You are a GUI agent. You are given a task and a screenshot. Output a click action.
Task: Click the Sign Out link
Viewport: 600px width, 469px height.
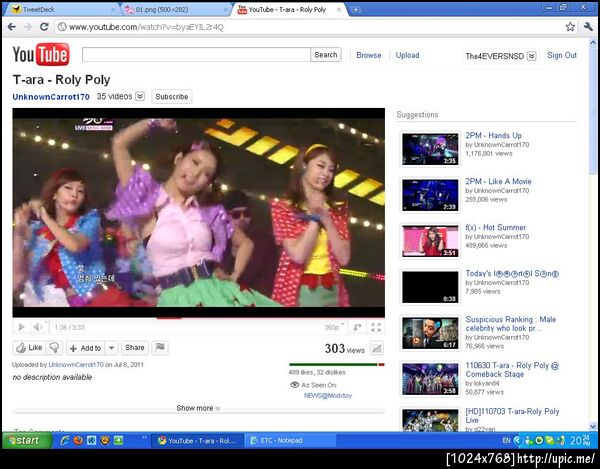coord(562,55)
